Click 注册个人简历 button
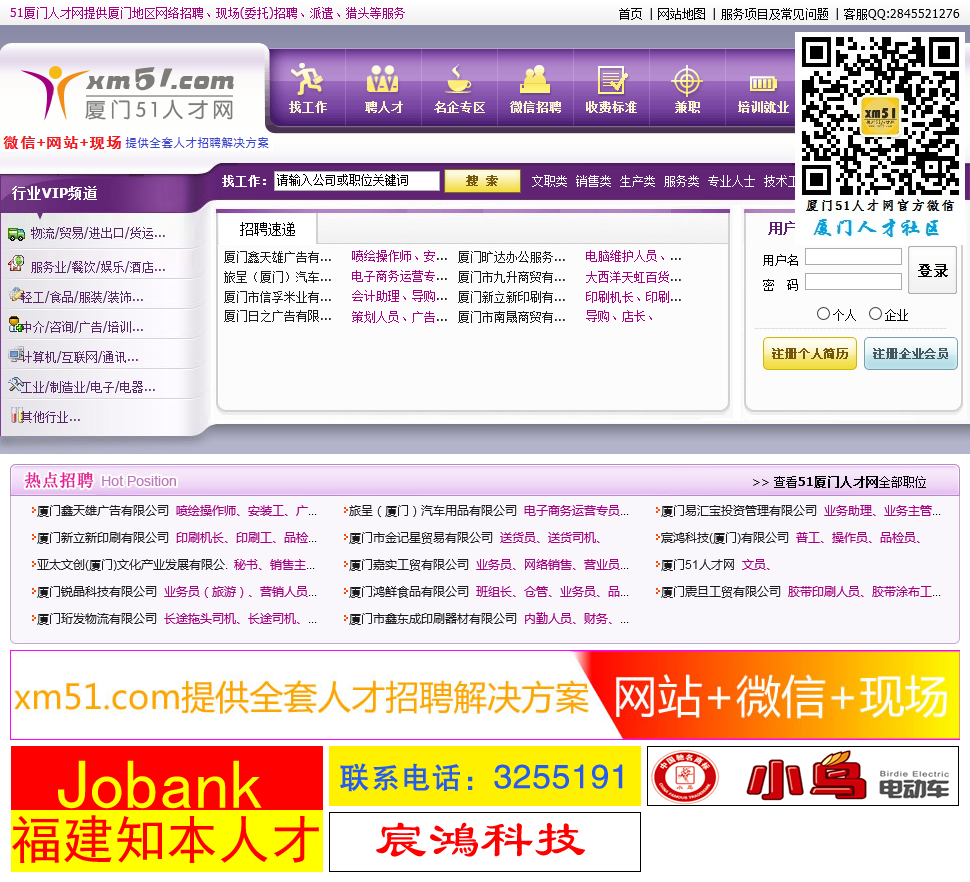This screenshot has height=882, width=970. point(810,353)
